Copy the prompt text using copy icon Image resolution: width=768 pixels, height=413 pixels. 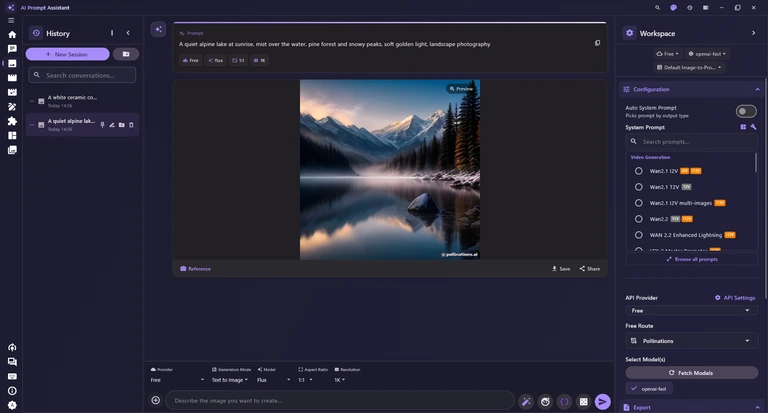pyautogui.click(x=598, y=43)
